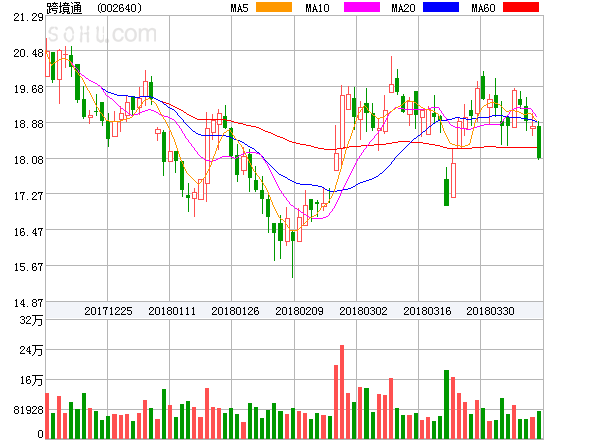Click the 16万 volume axis label
The height and width of the screenshot is (440, 600).
coord(31,380)
